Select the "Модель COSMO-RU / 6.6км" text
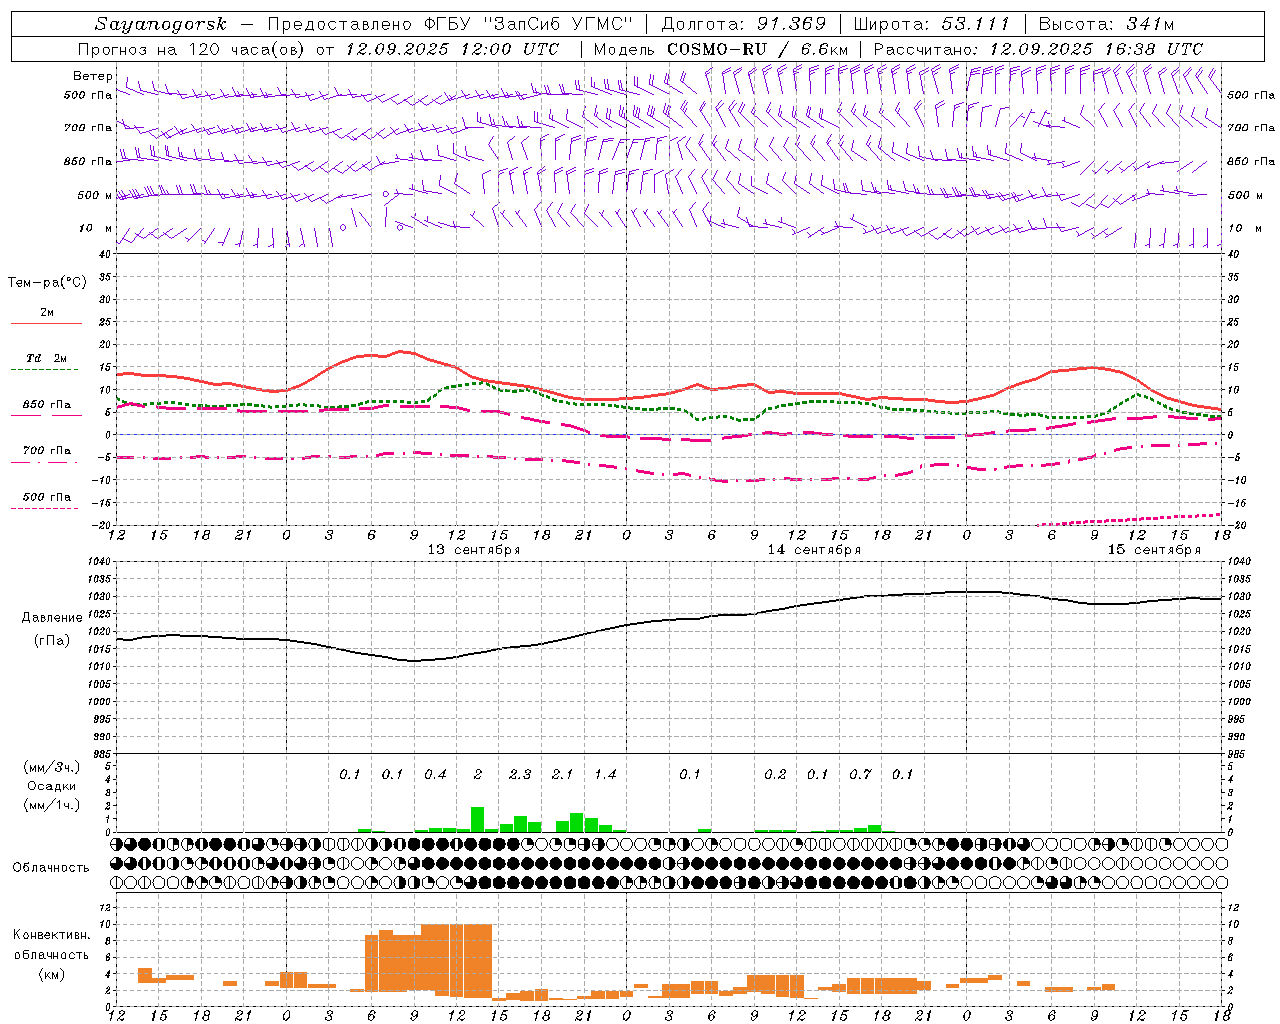This screenshot has width=1280, height=1024. pos(720,49)
